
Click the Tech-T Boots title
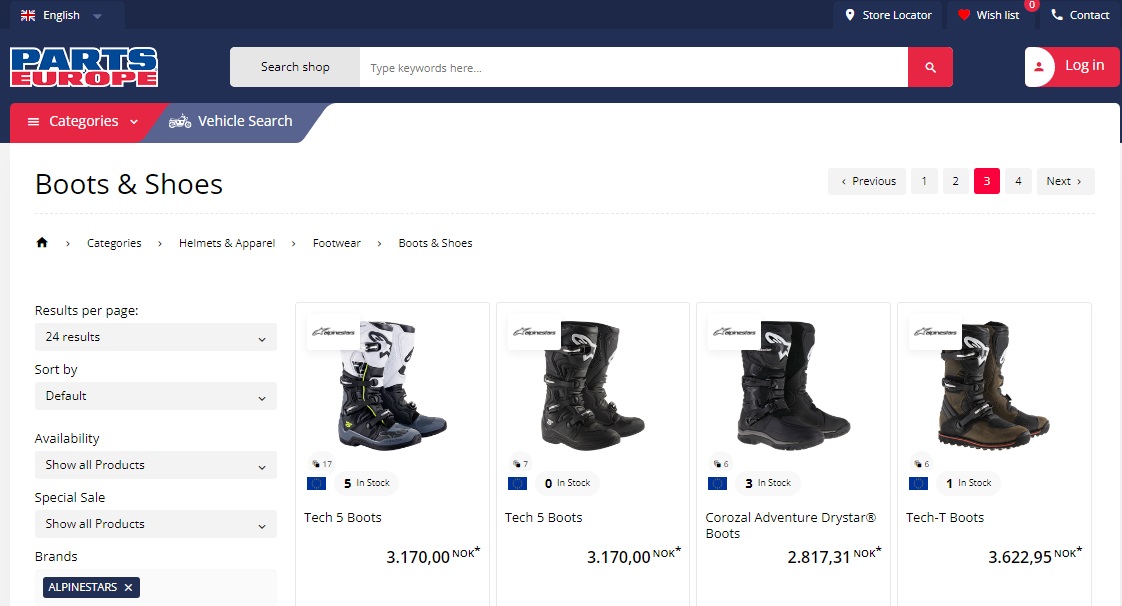945,518
